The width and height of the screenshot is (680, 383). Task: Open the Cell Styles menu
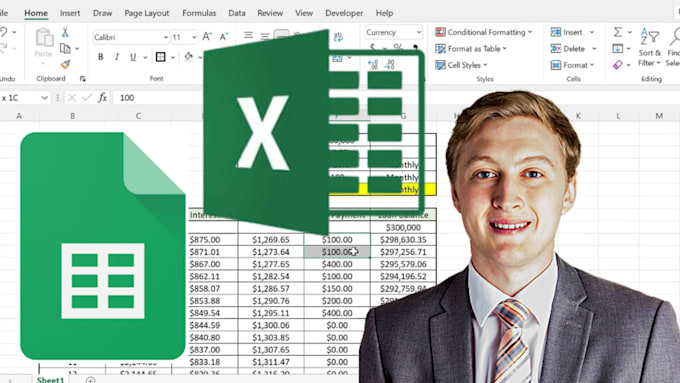(461, 65)
